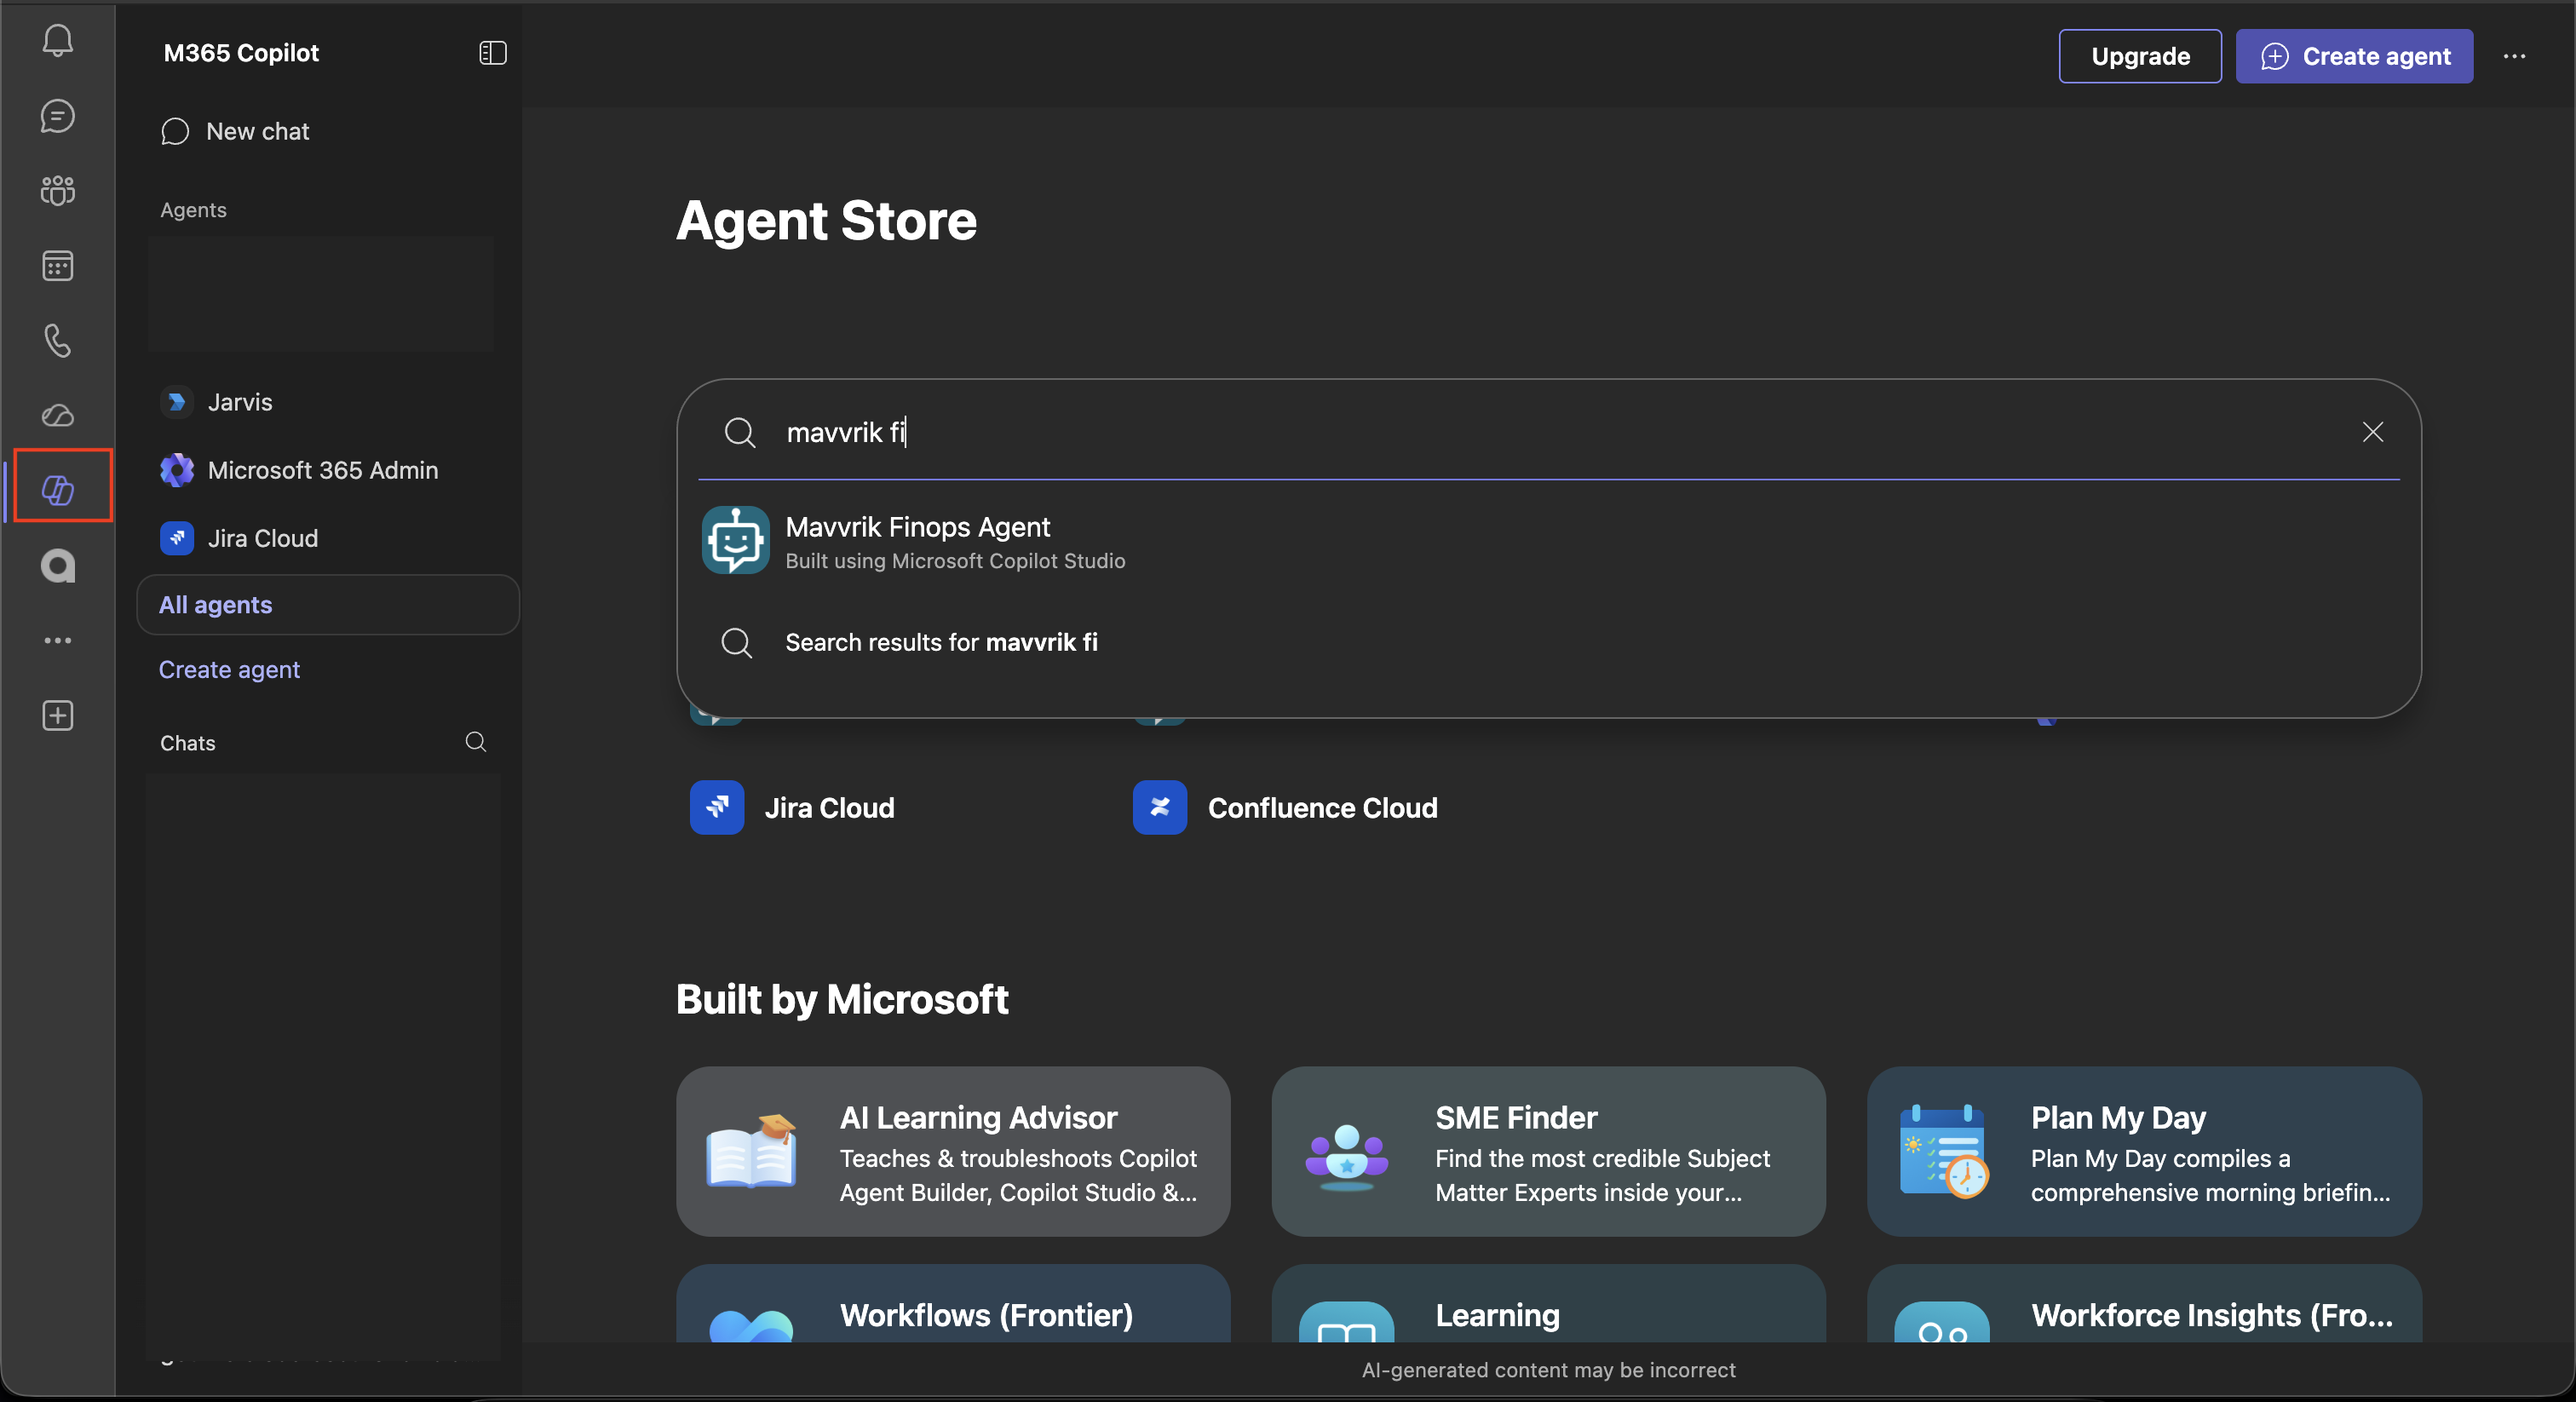The height and width of the screenshot is (1402, 2576).
Task: Show more apps via rail ellipsis
Action: tap(57, 640)
